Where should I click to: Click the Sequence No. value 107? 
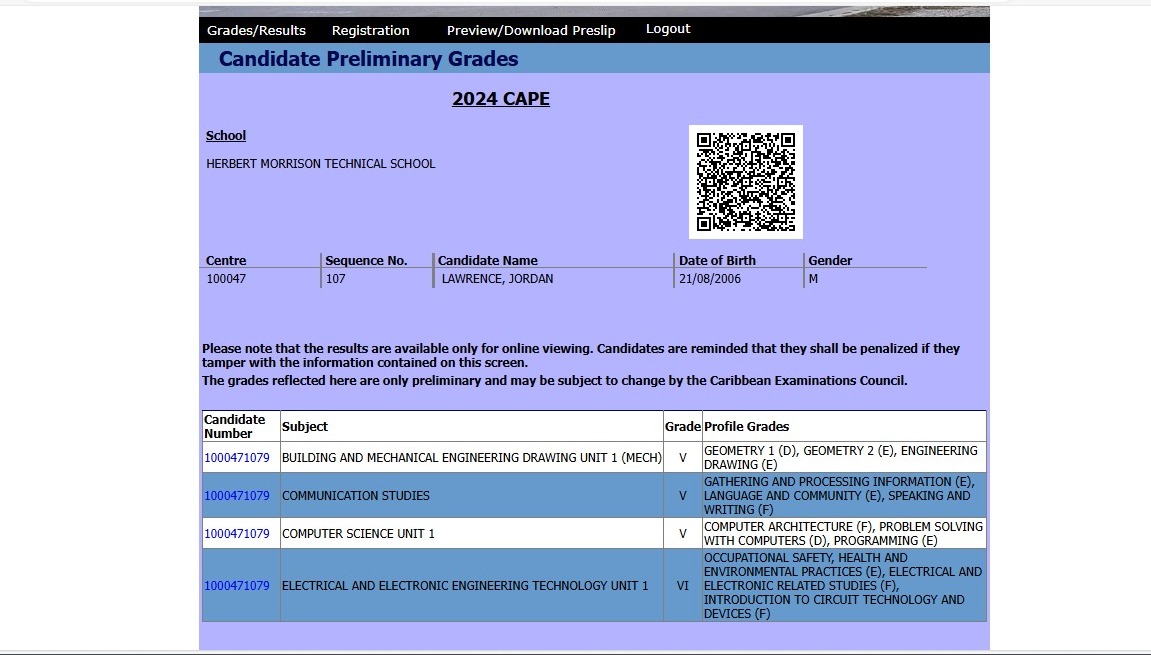335,279
